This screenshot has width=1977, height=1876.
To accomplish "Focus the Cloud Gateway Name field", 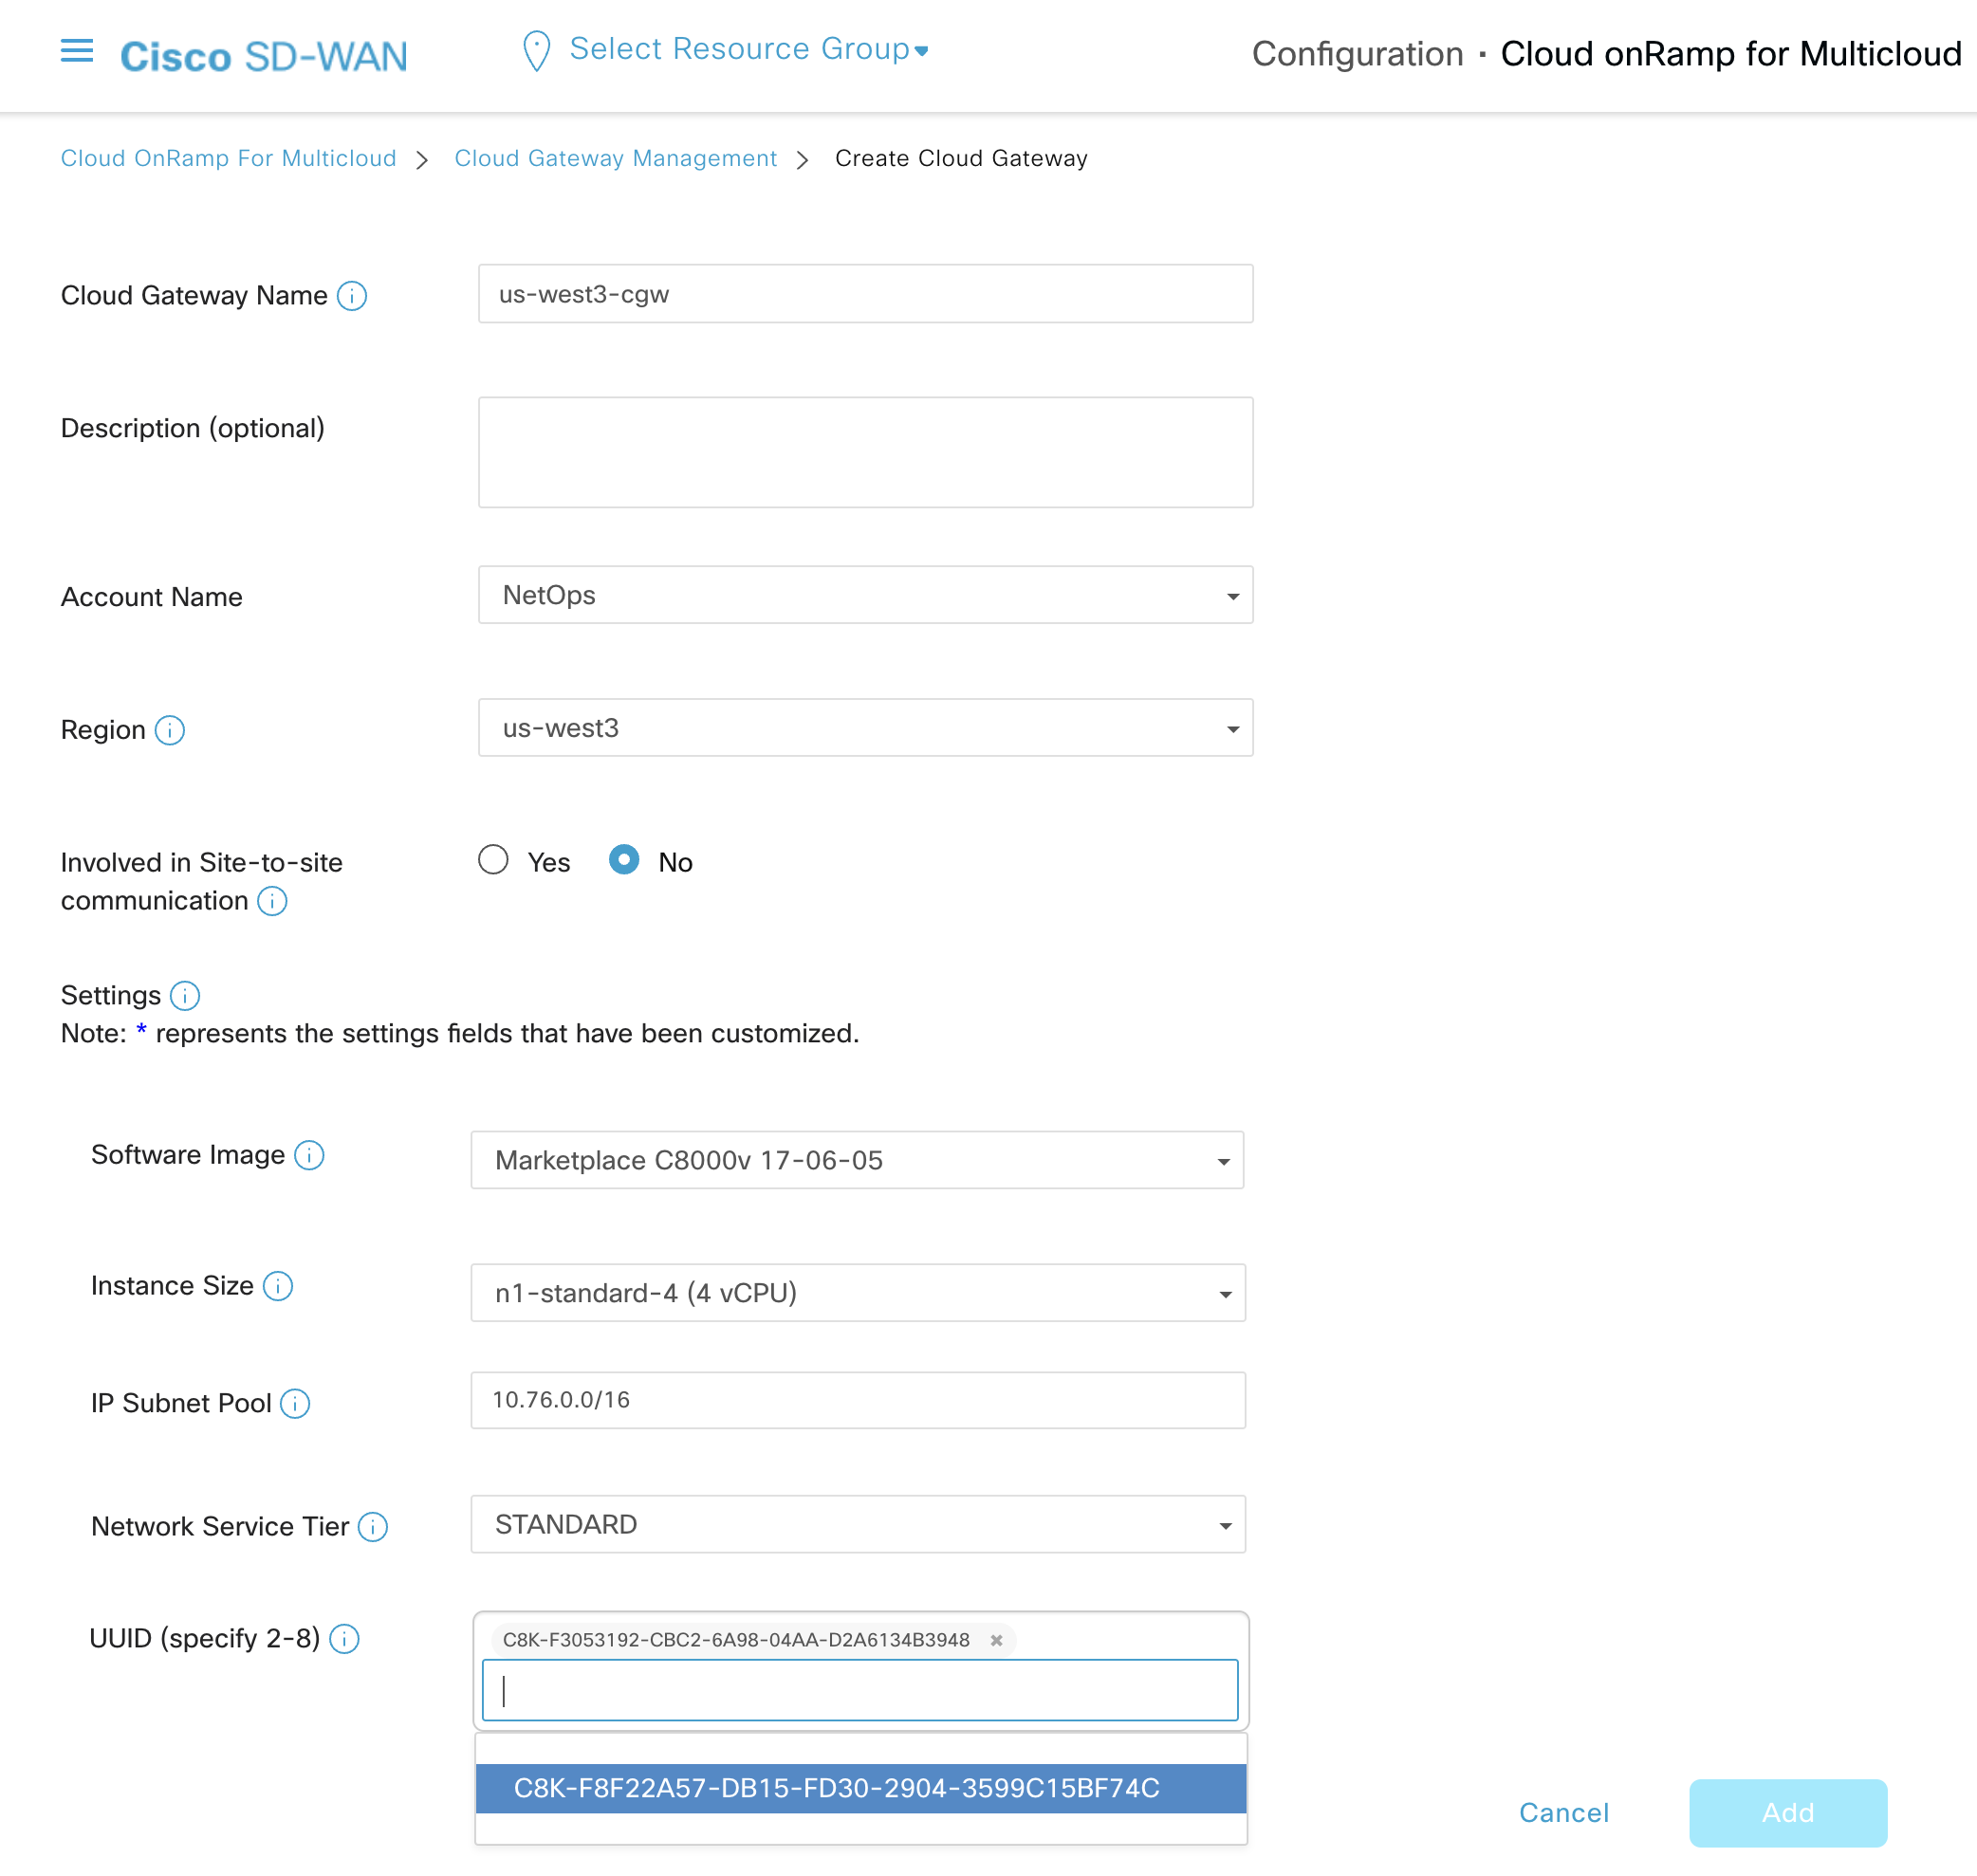I will pyautogui.click(x=865, y=294).
